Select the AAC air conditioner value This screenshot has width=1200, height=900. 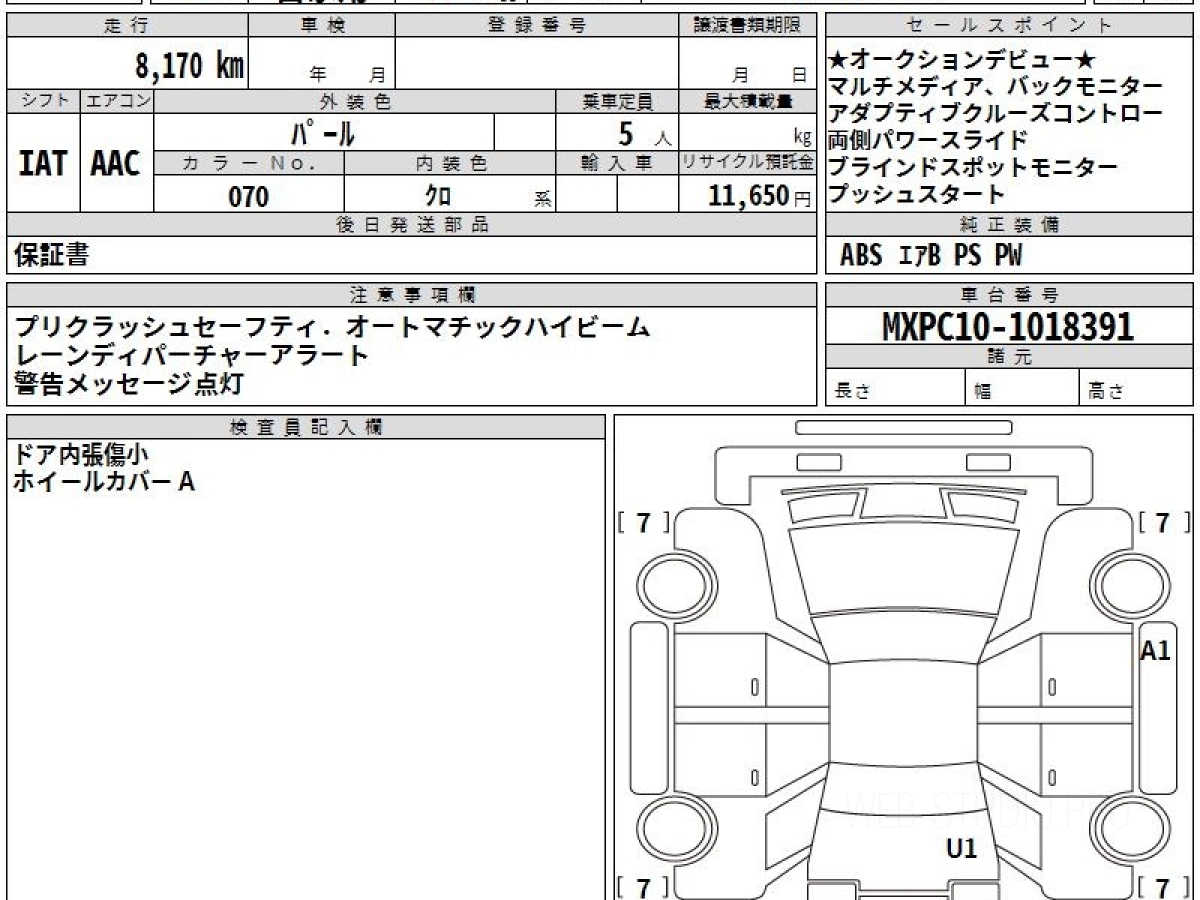(x=116, y=163)
